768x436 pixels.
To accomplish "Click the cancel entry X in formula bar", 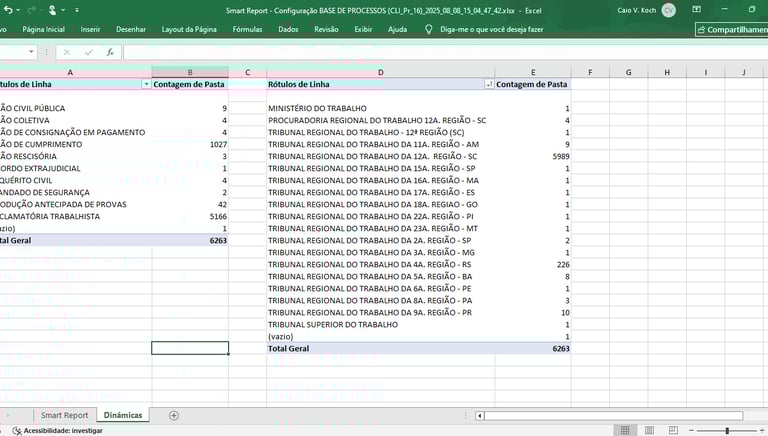I will pyautogui.click(x=67, y=52).
